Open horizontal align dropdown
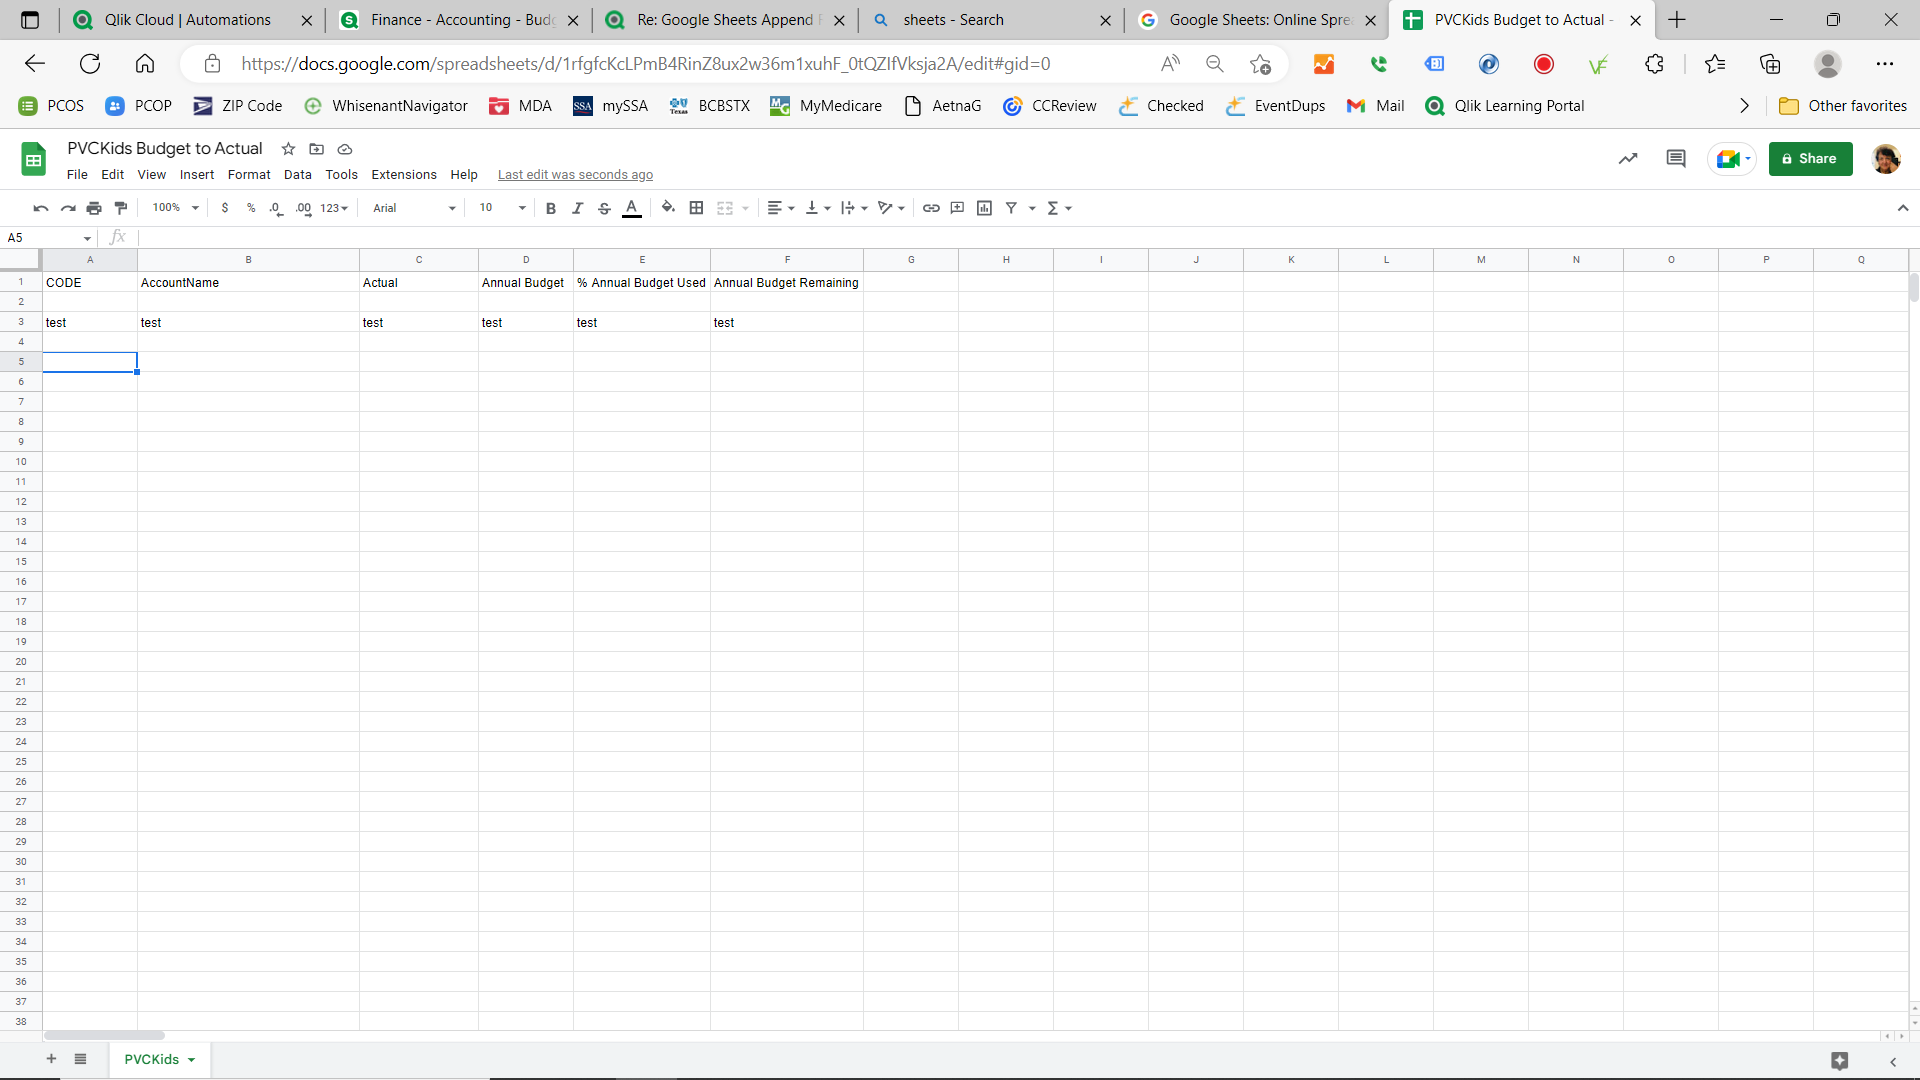The width and height of the screenshot is (1920, 1080). tap(781, 208)
